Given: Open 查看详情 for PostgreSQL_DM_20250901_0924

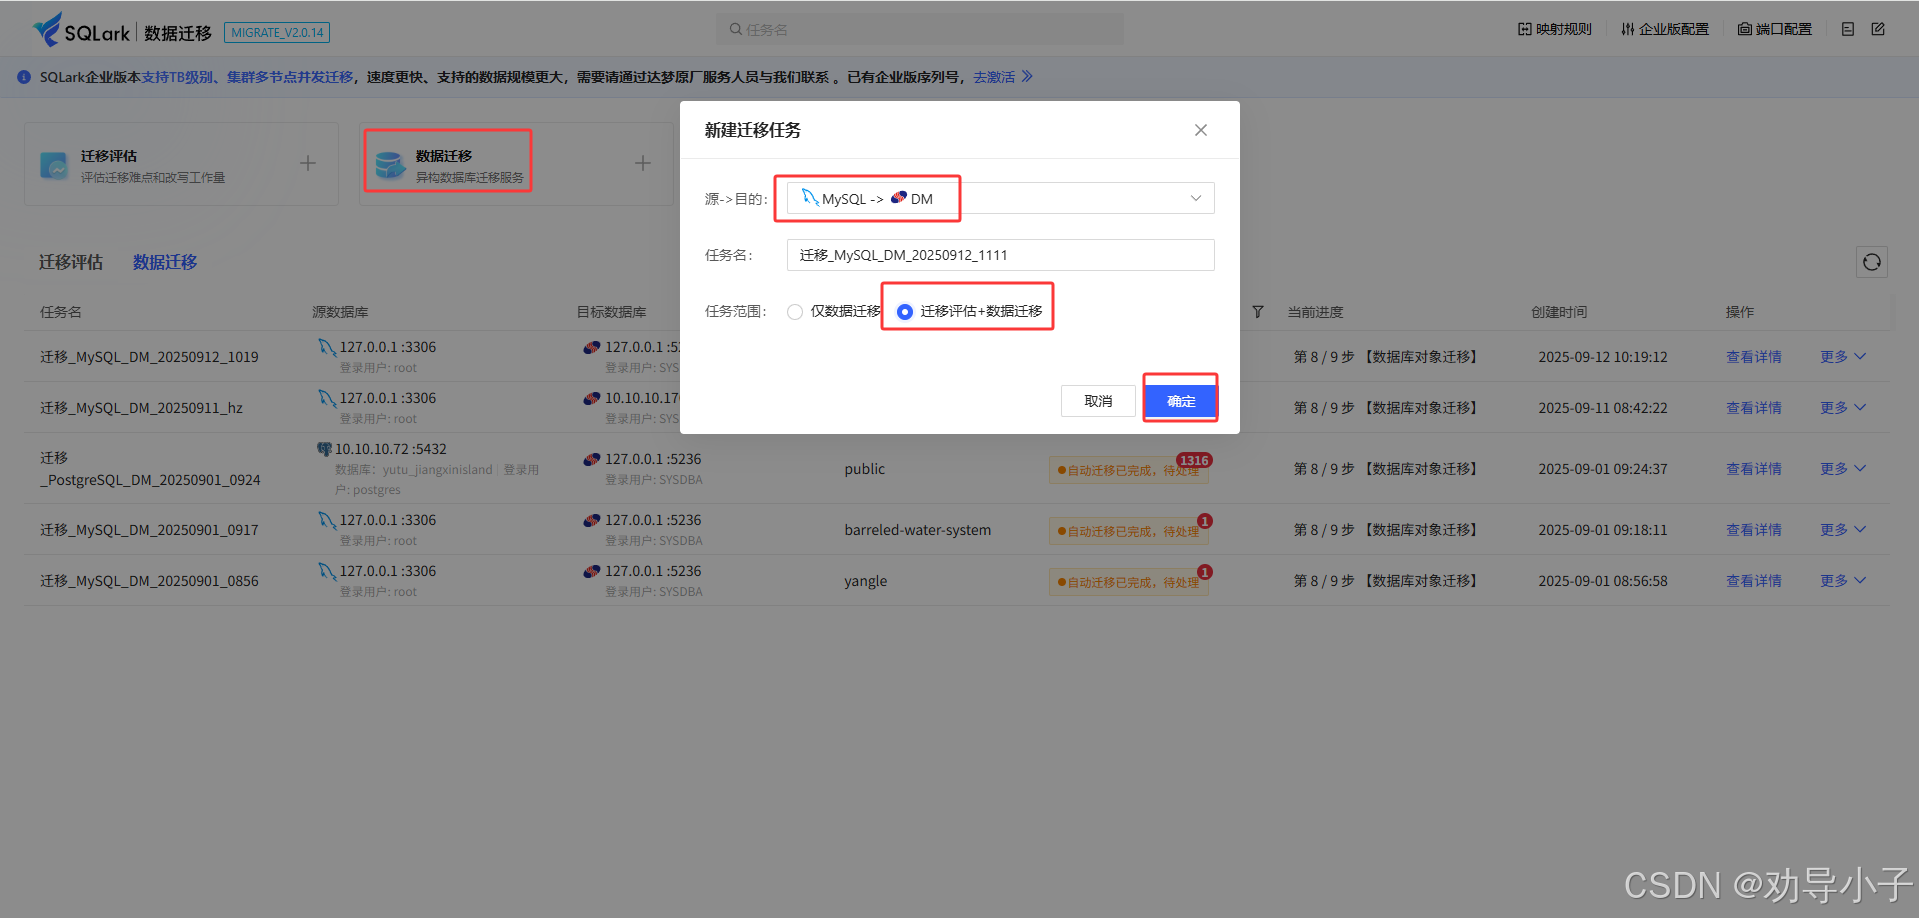Looking at the screenshot, I should [1754, 469].
